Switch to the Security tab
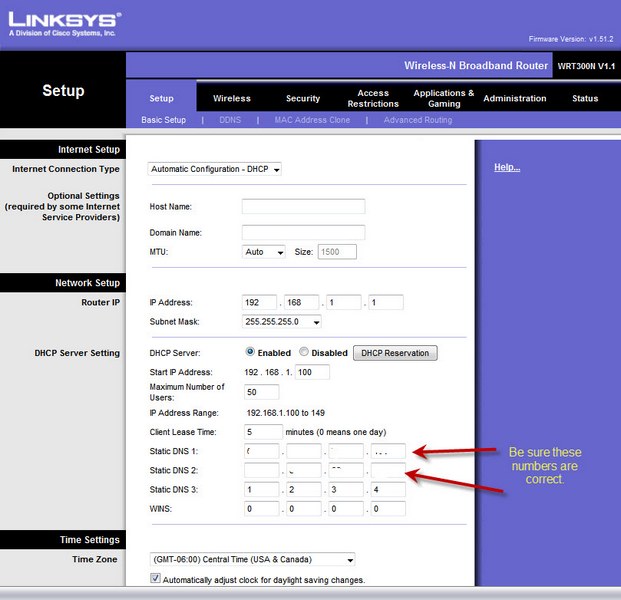This screenshot has width=621, height=600. tap(303, 99)
